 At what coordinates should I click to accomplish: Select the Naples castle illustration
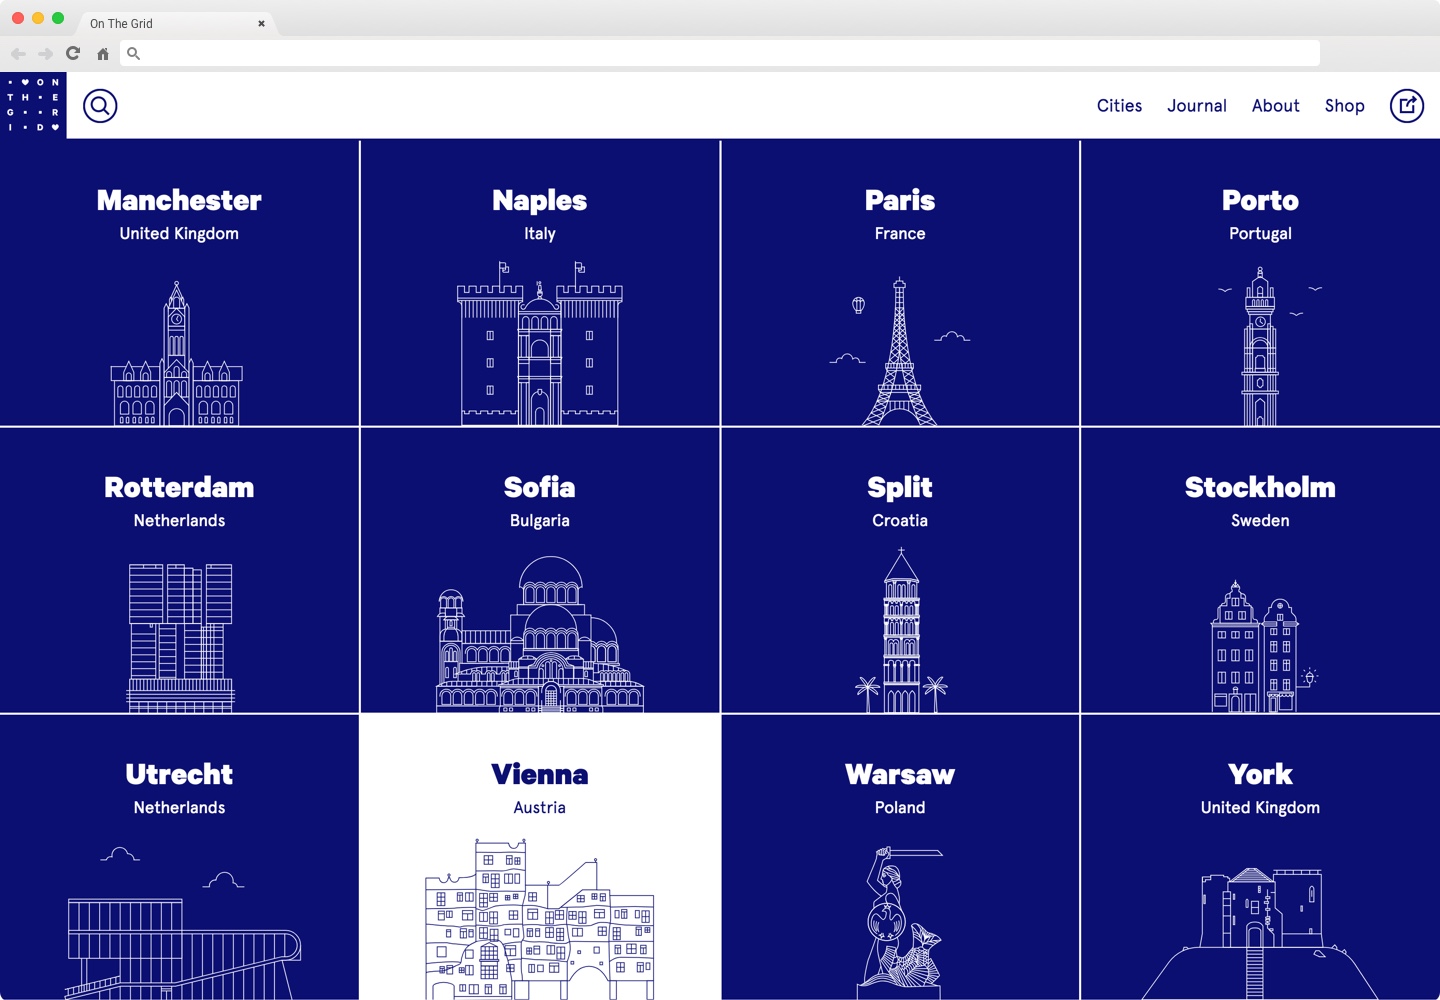[x=540, y=345]
